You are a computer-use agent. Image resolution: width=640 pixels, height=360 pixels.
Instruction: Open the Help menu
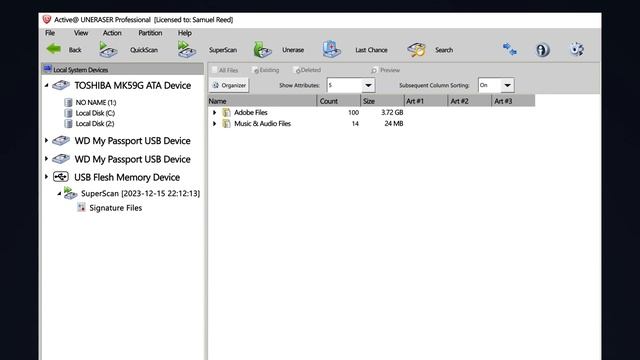point(184,33)
